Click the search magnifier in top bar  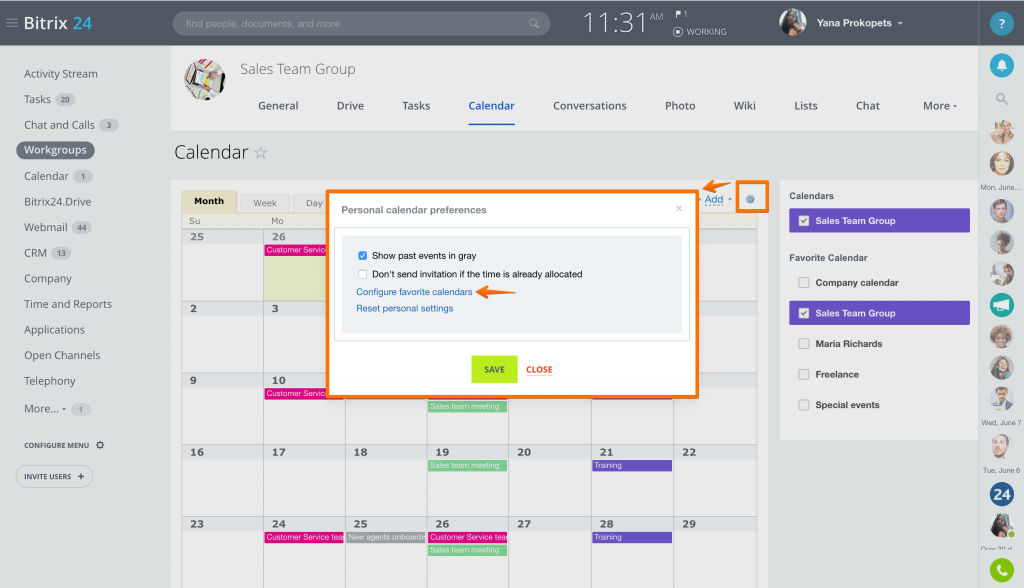pyautogui.click(x=534, y=24)
